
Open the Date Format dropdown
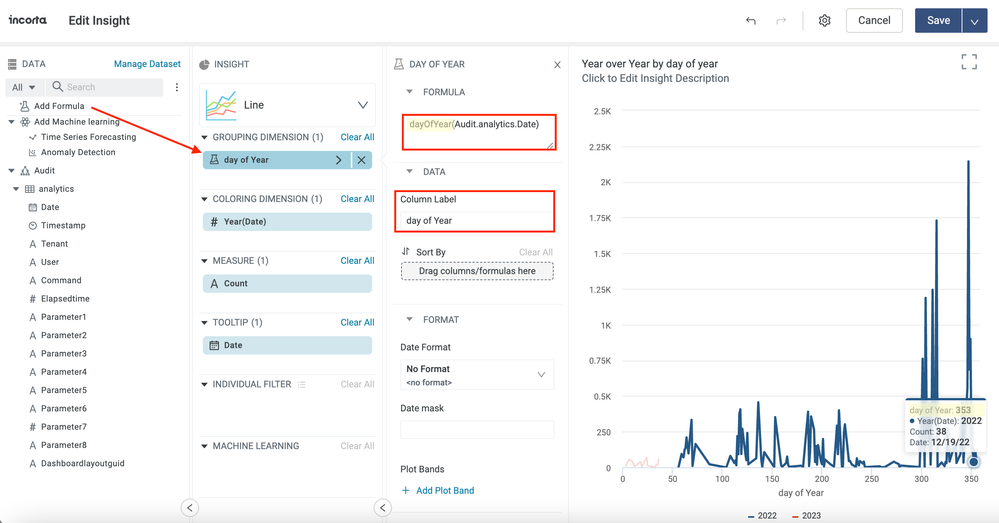pyautogui.click(x=477, y=375)
